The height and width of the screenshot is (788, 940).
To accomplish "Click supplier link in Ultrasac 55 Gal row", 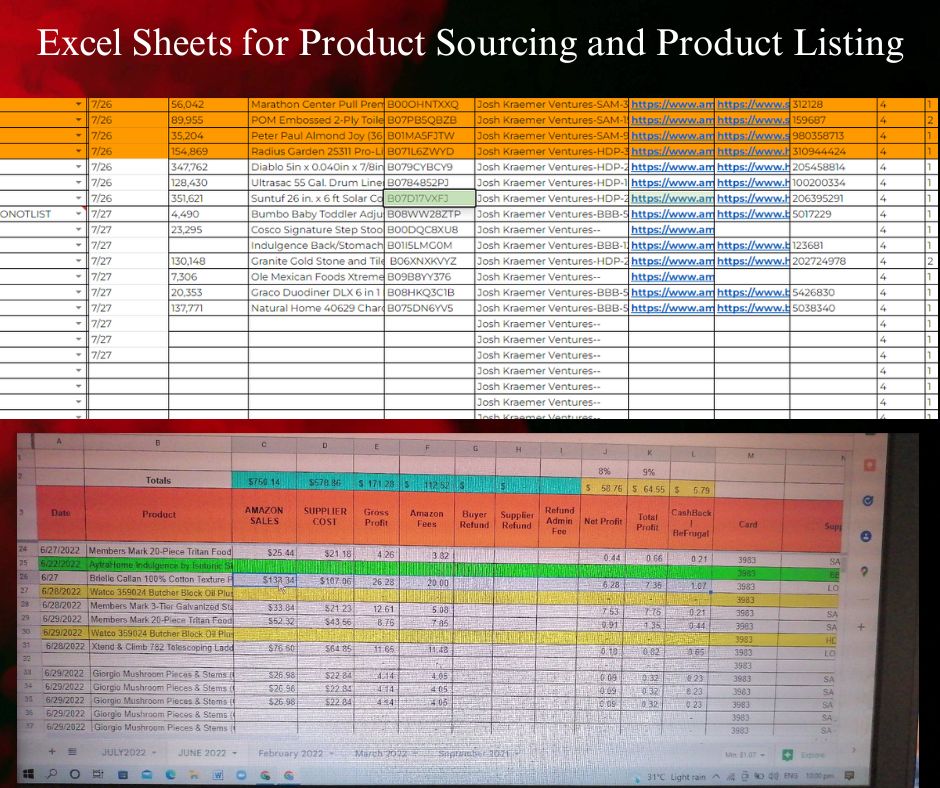I will 753,182.
